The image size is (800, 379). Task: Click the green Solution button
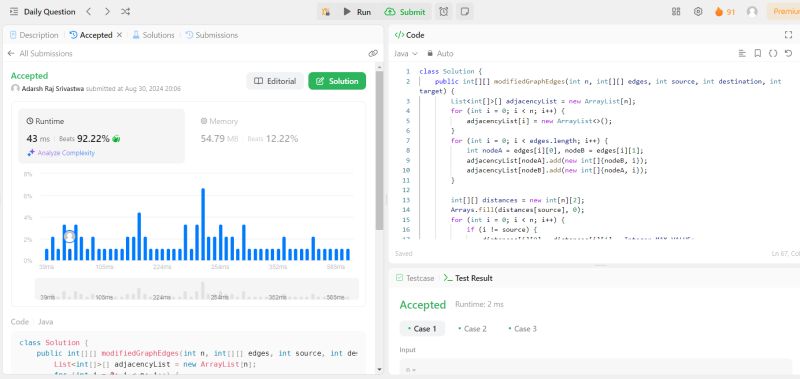click(337, 81)
